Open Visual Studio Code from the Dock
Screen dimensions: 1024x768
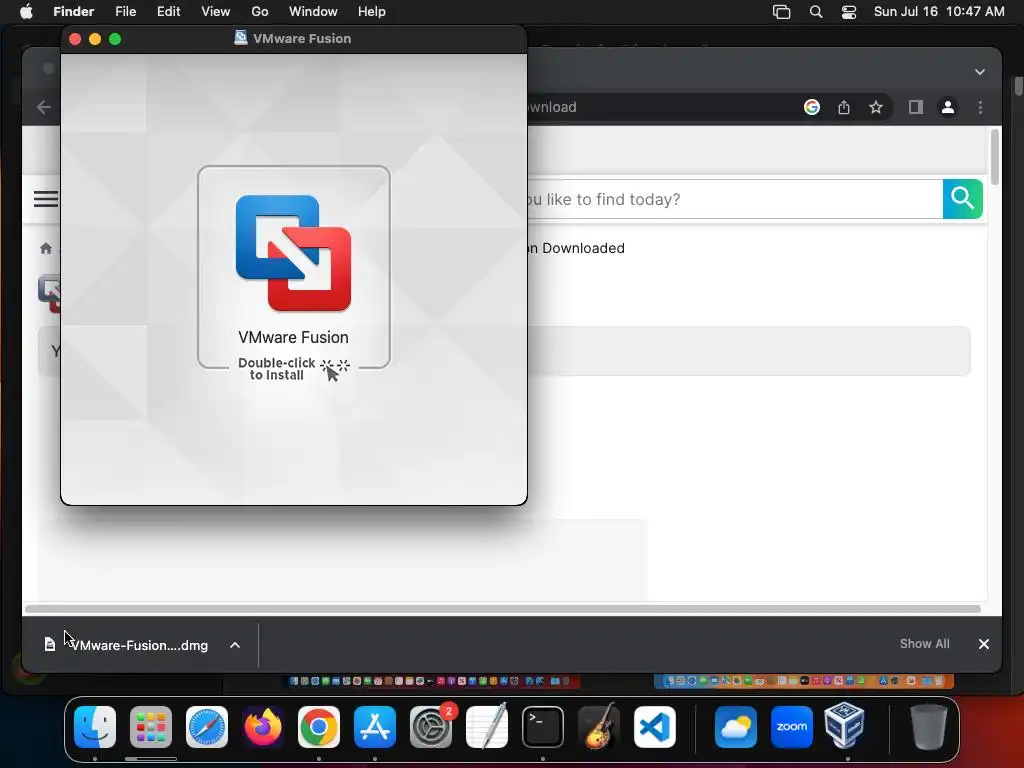point(655,727)
